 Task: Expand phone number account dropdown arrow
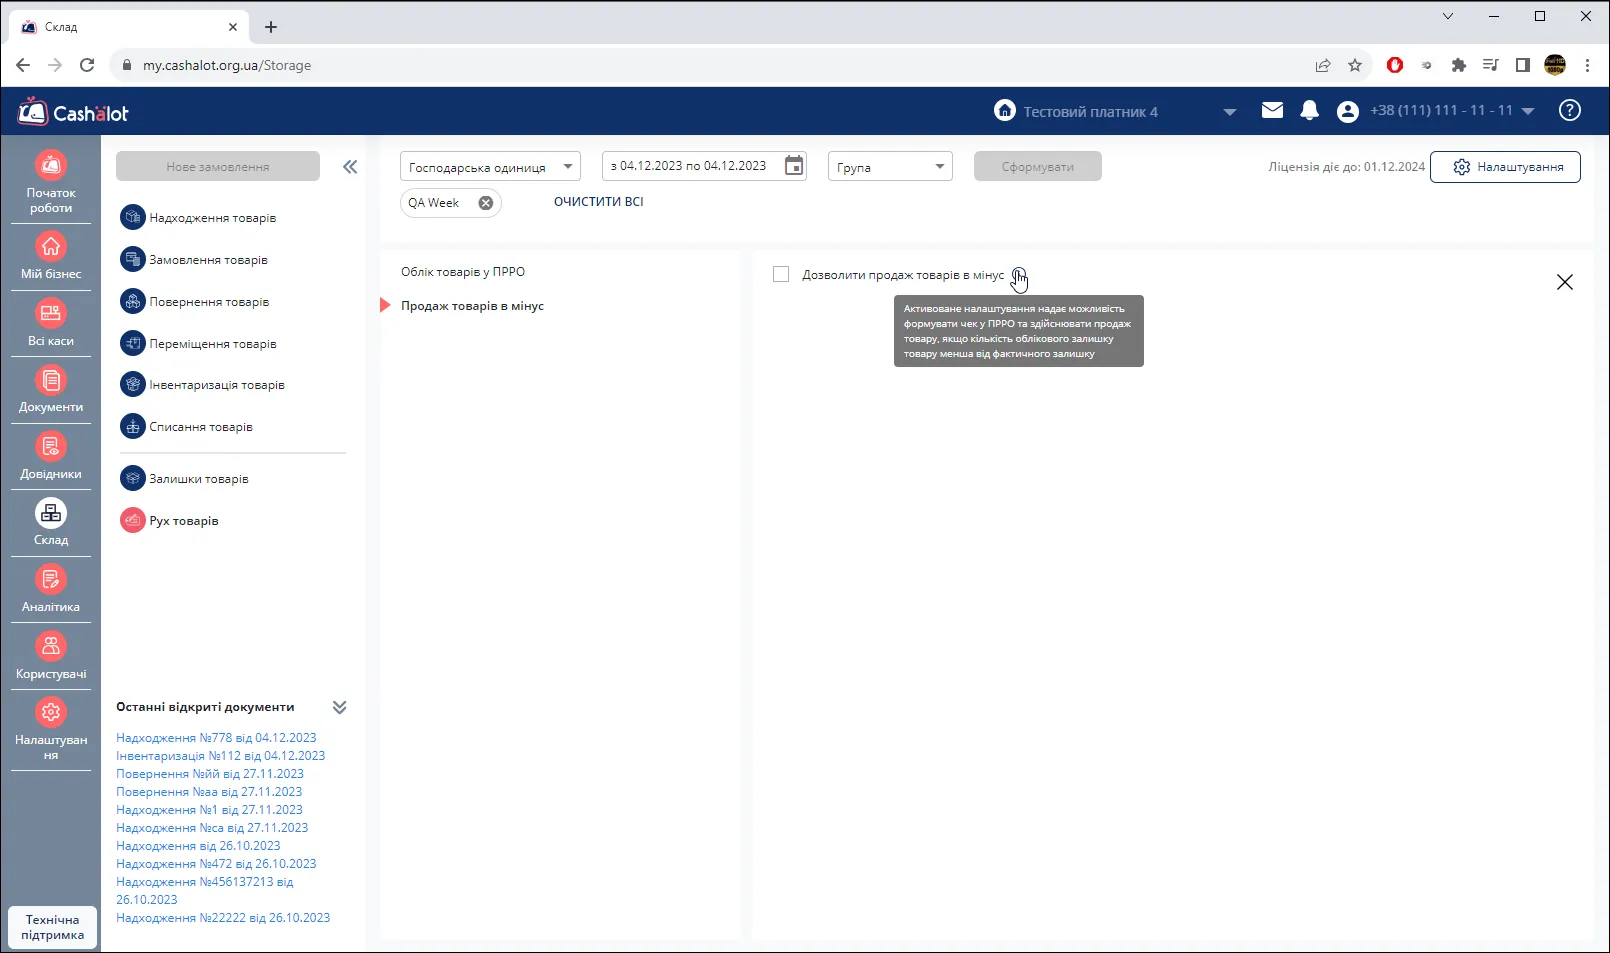pyautogui.click(x=1528, y=111)
